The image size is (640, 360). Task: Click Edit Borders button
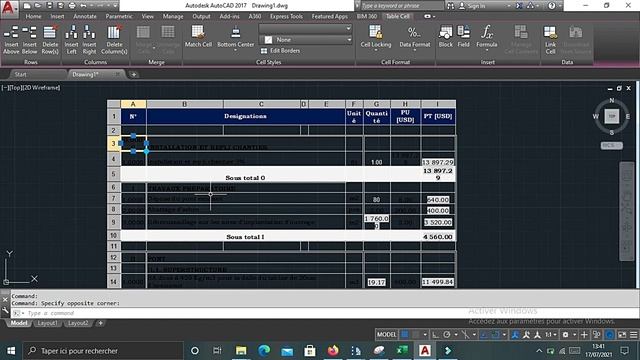(280, 51)
